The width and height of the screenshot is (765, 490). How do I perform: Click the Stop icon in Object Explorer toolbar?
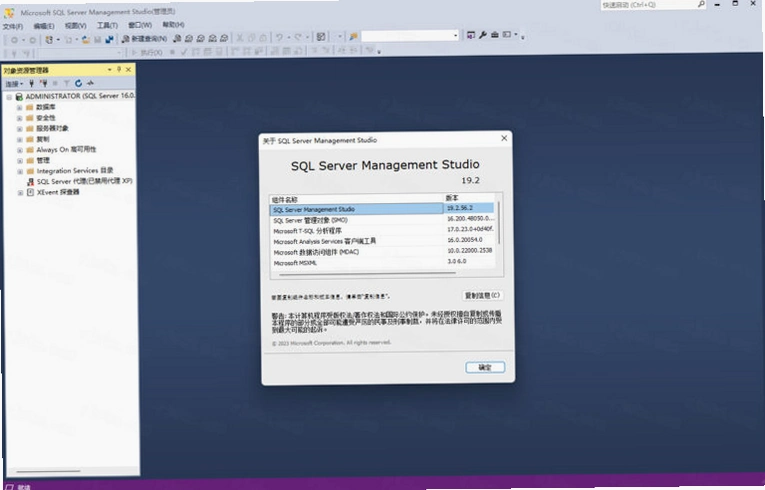point(55,83)
